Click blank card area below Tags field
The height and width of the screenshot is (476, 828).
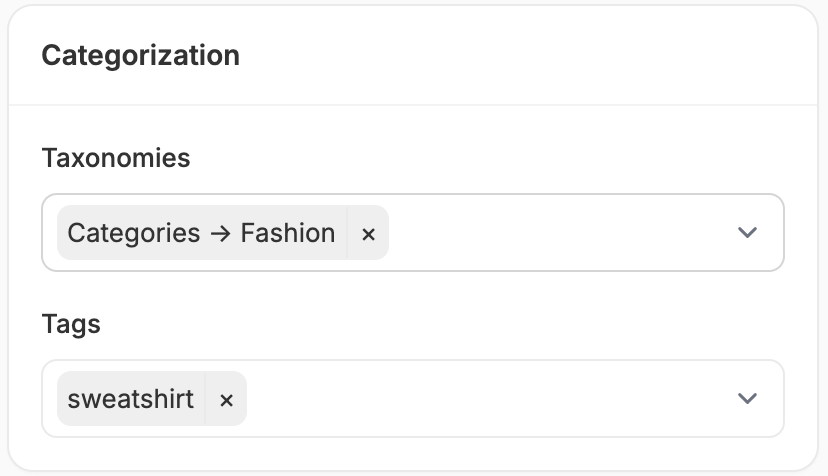tap(413, 453)
